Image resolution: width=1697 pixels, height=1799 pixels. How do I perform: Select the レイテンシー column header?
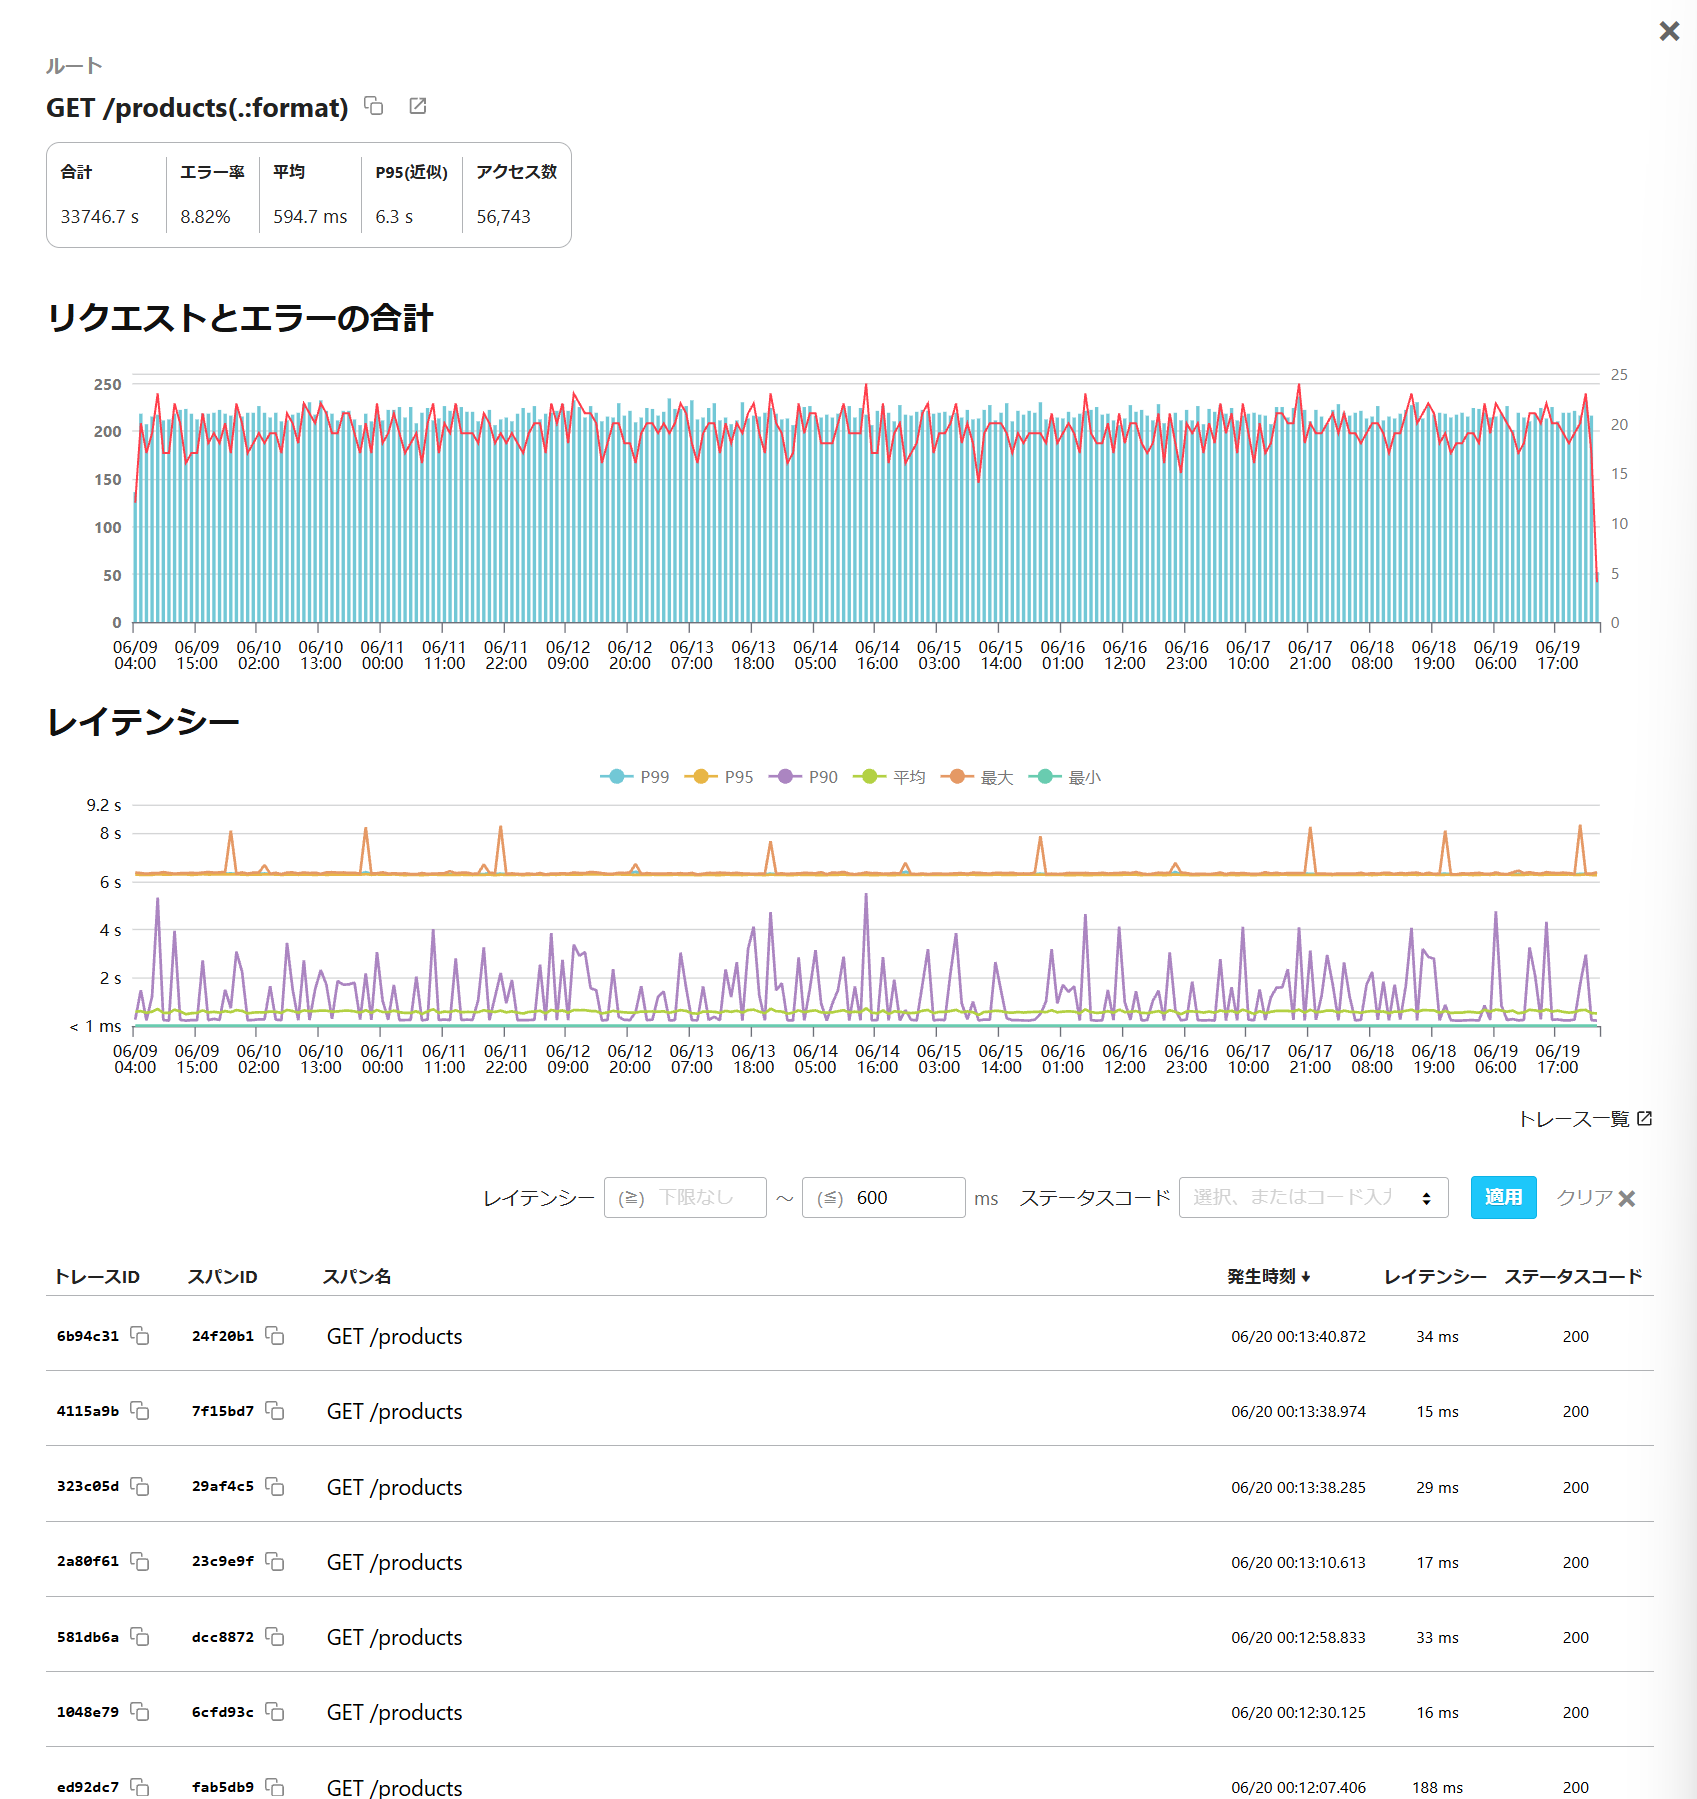[x=1435, y=1276]
